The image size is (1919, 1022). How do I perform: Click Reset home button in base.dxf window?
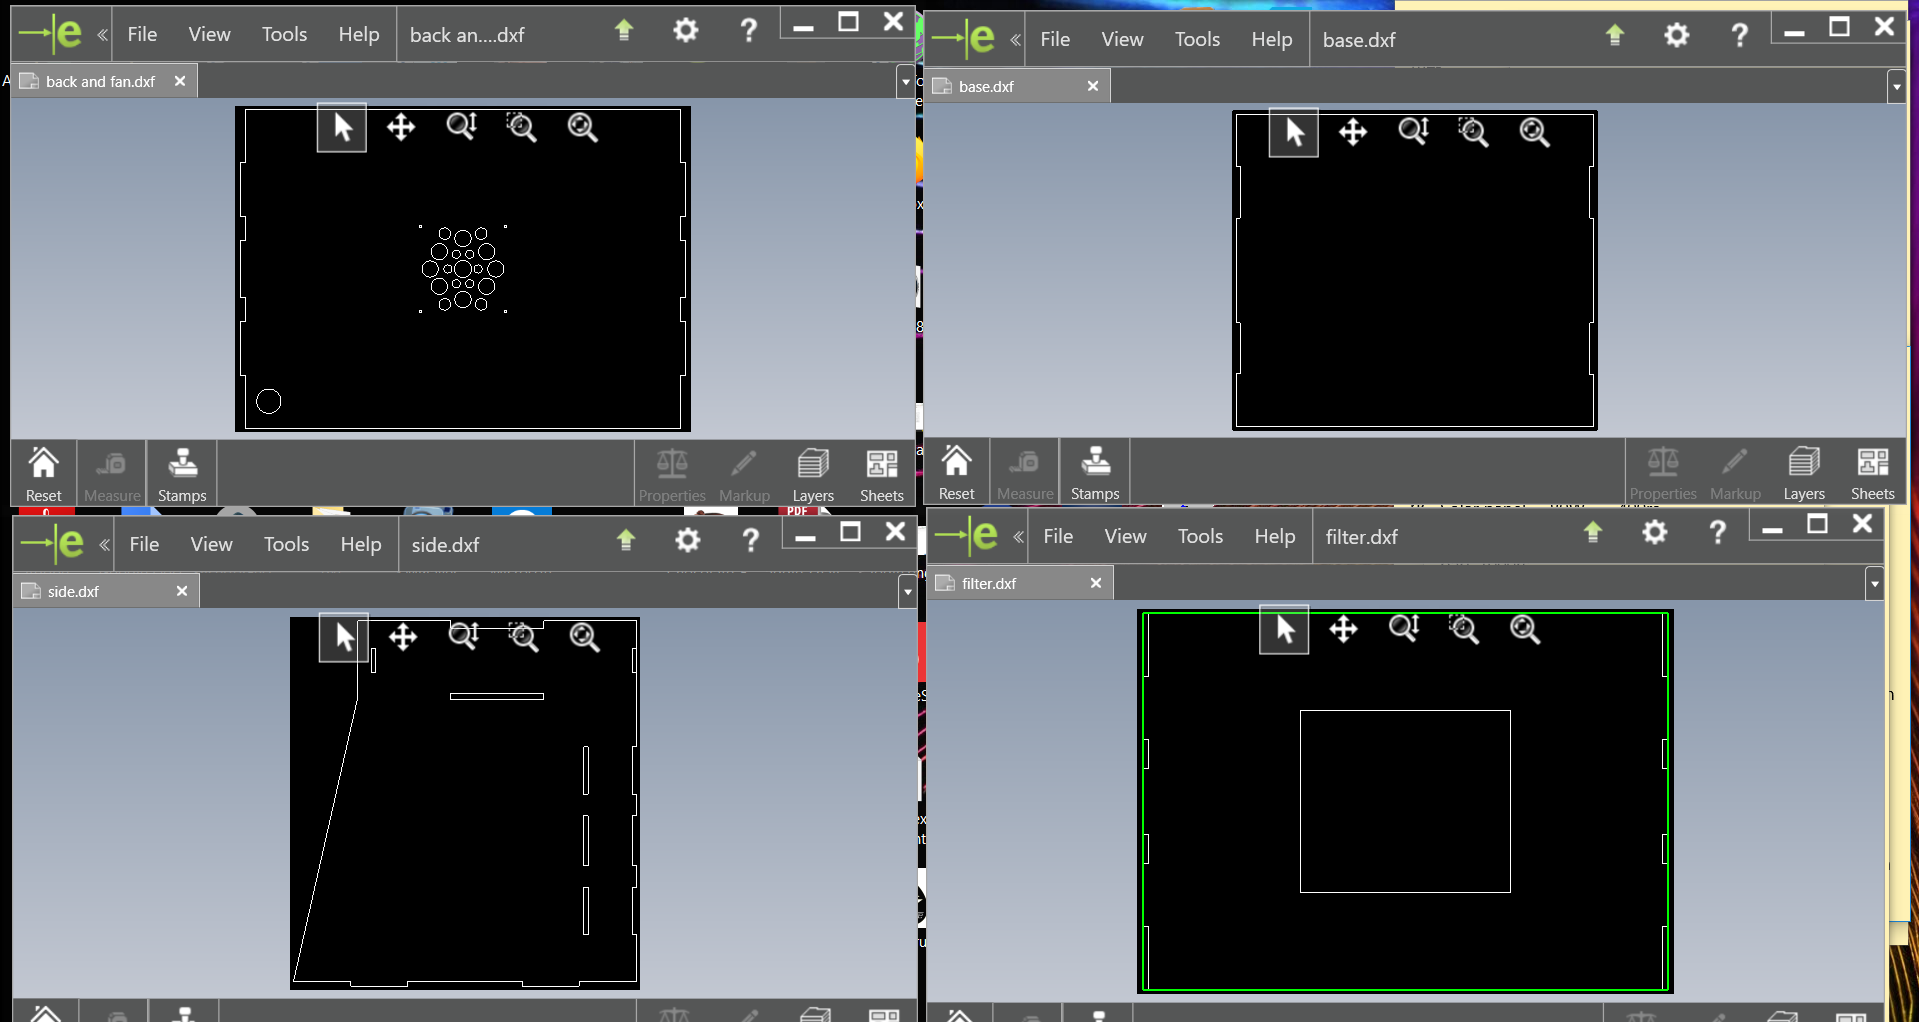(957, 473)
